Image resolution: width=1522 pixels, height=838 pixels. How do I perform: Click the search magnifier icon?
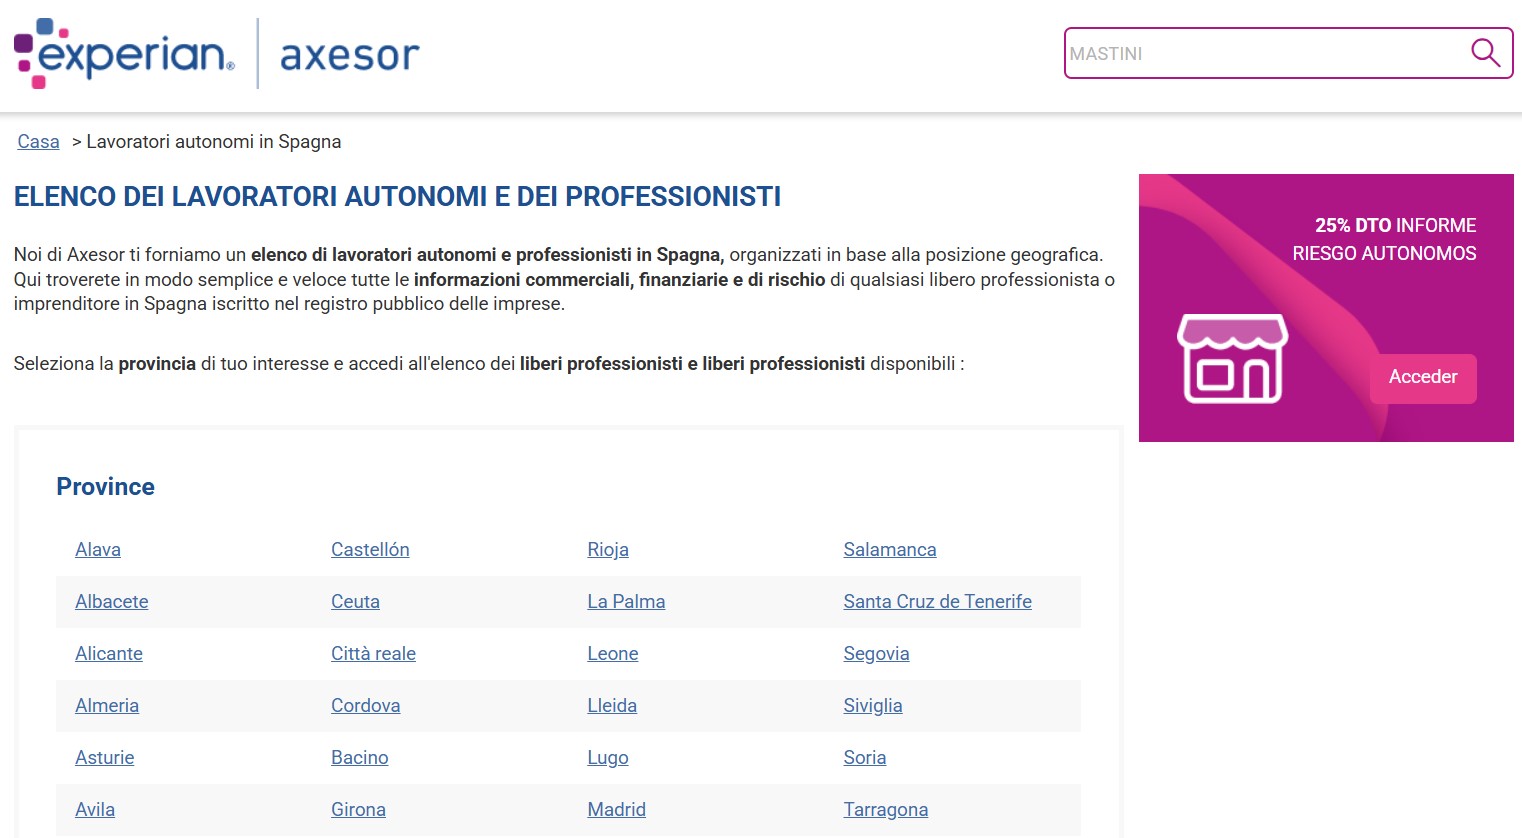click(1485, 53)
